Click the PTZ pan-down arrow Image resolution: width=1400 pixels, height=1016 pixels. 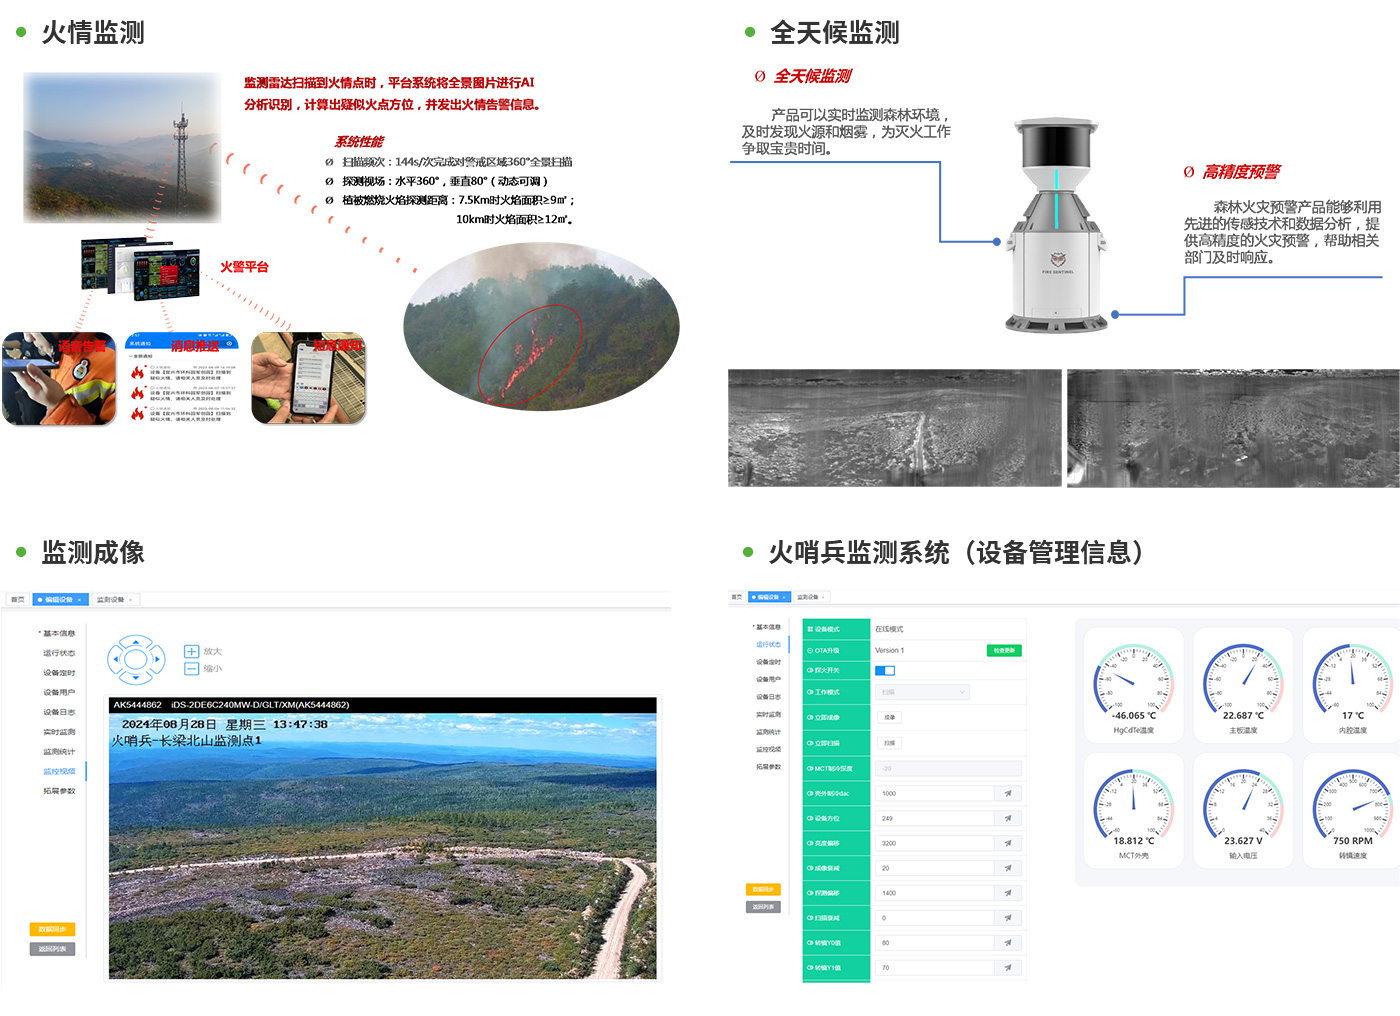[x=136, y=679]
